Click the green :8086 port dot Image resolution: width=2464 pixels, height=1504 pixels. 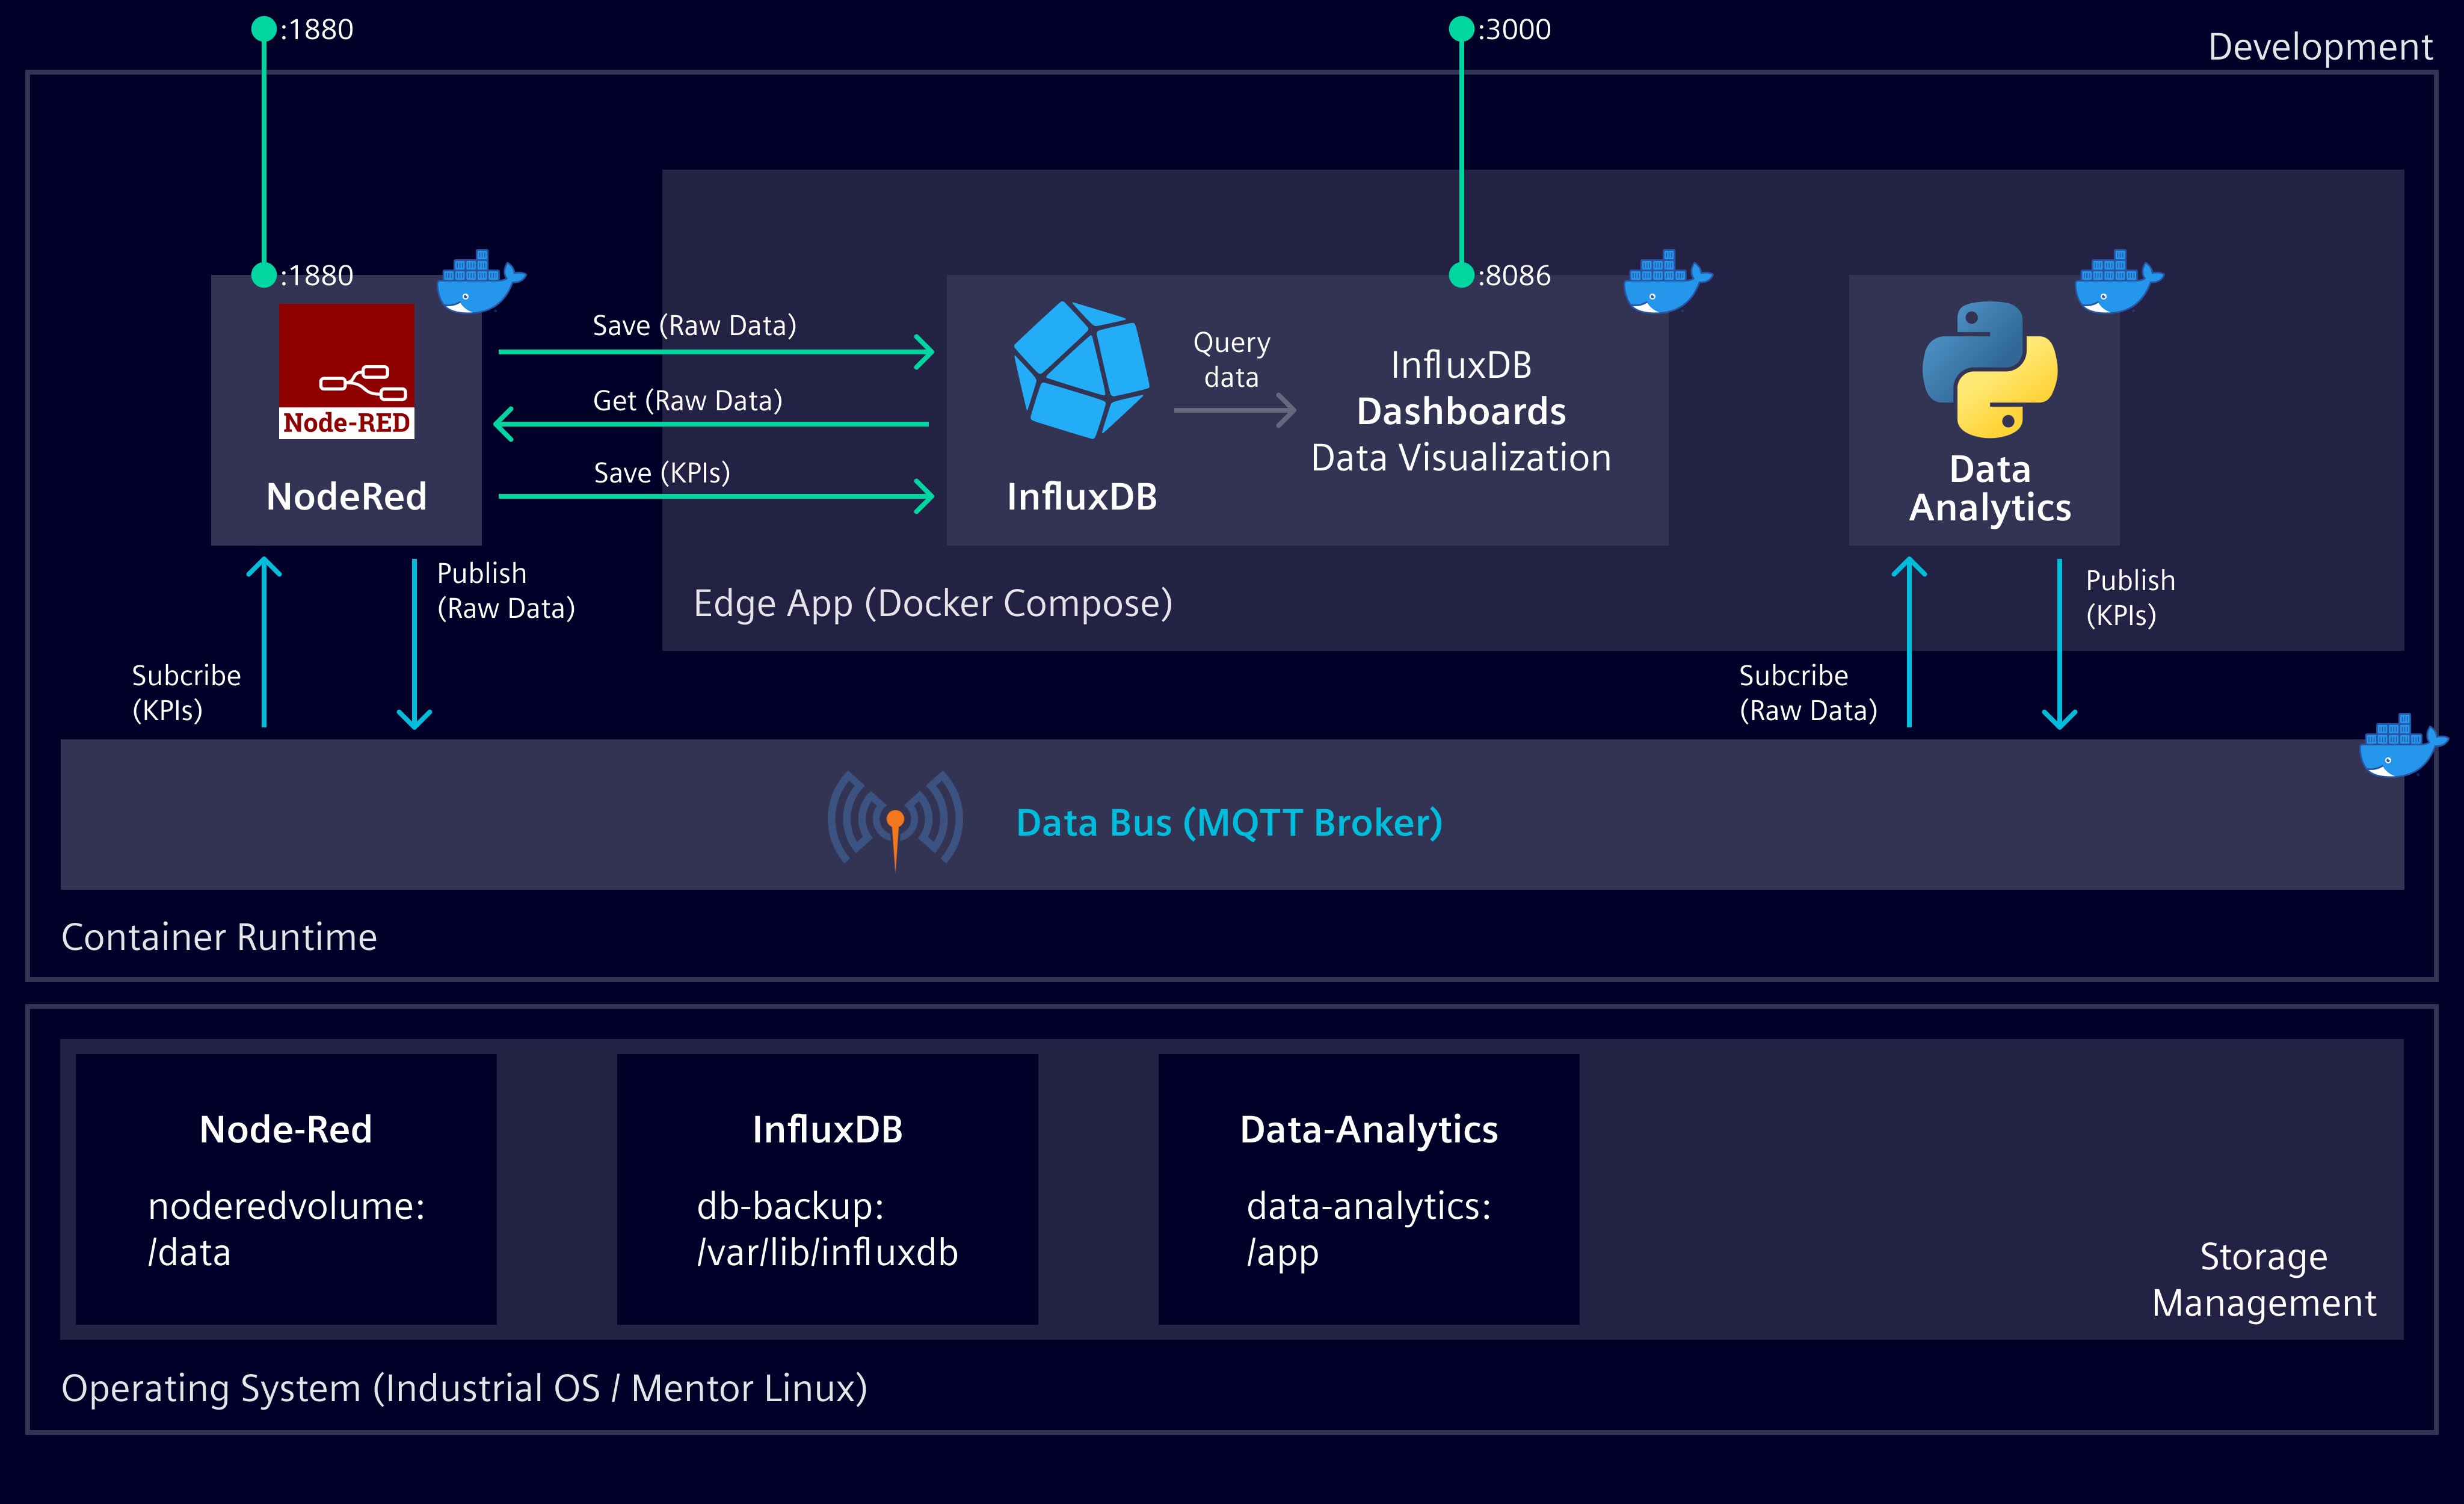click(1461, 275)
